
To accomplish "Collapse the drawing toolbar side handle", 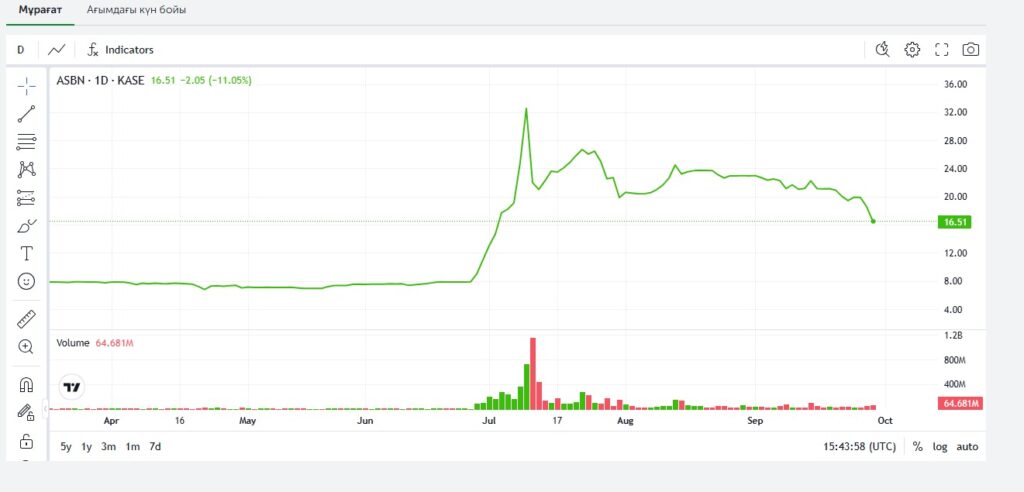I will click(x=45, y=409).
